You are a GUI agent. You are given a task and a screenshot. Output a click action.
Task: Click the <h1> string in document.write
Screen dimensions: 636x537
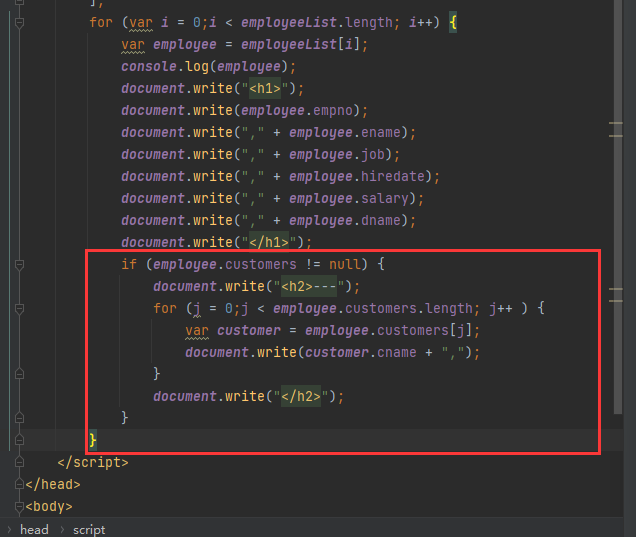[x=269, y=89]
